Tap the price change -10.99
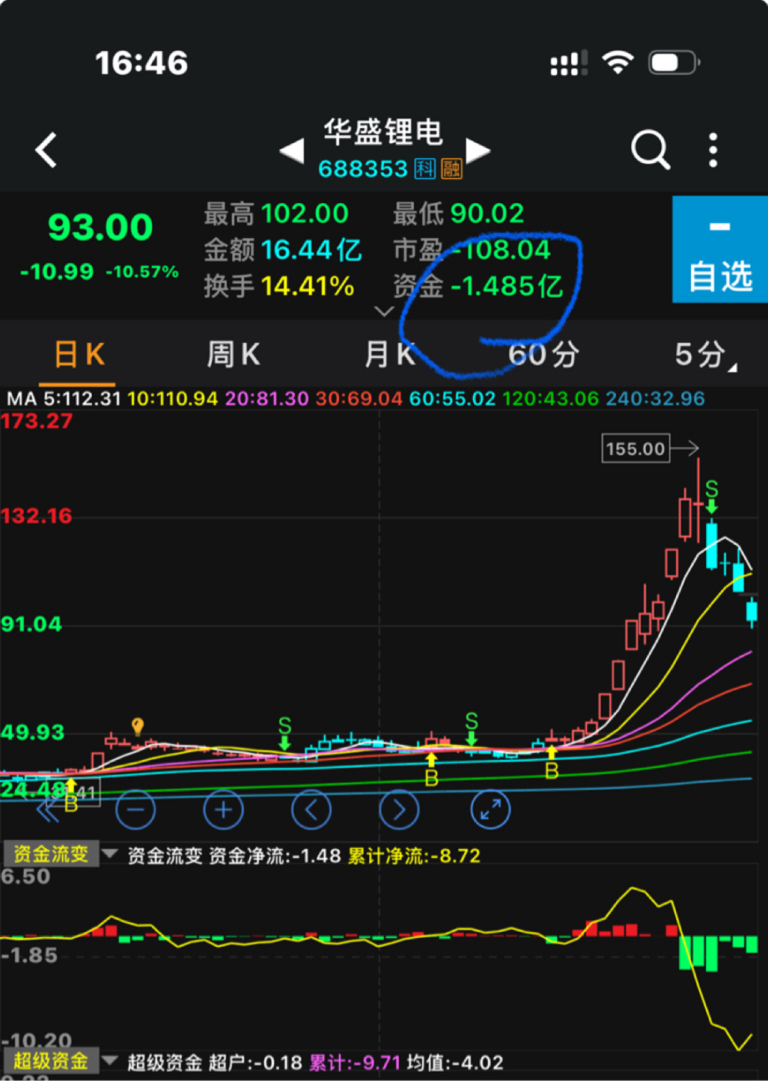The height and width of the screenshot is (1081, 768). [x=57, y=272]
